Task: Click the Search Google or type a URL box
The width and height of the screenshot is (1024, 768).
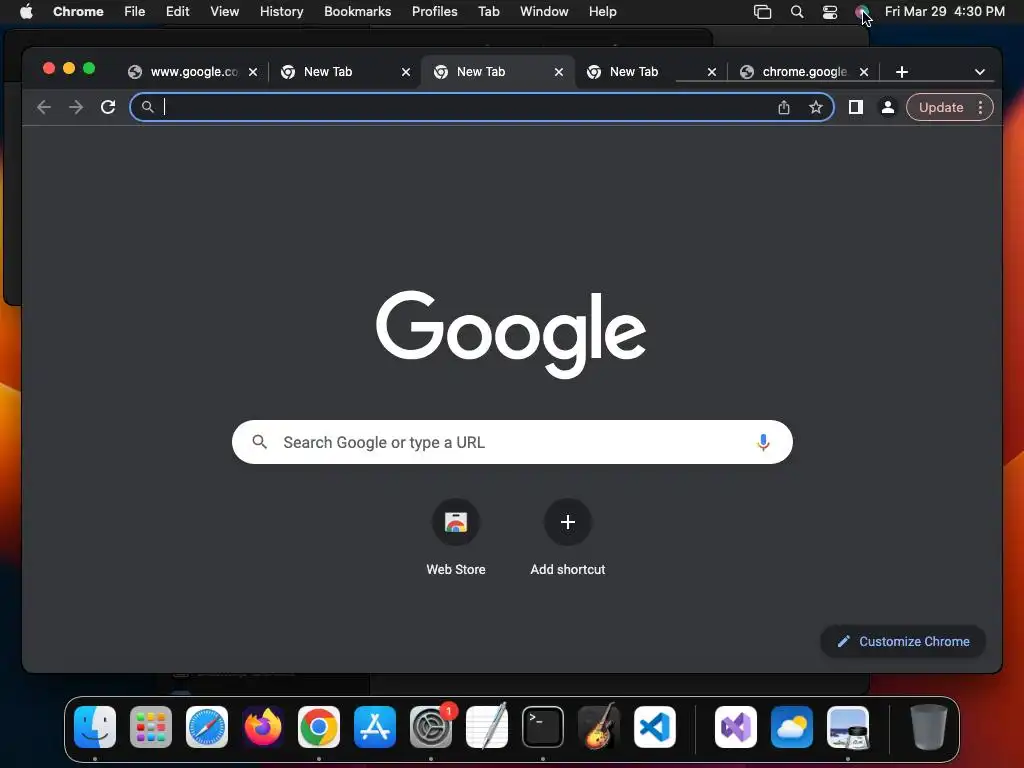Action: [x=512, y=442]
